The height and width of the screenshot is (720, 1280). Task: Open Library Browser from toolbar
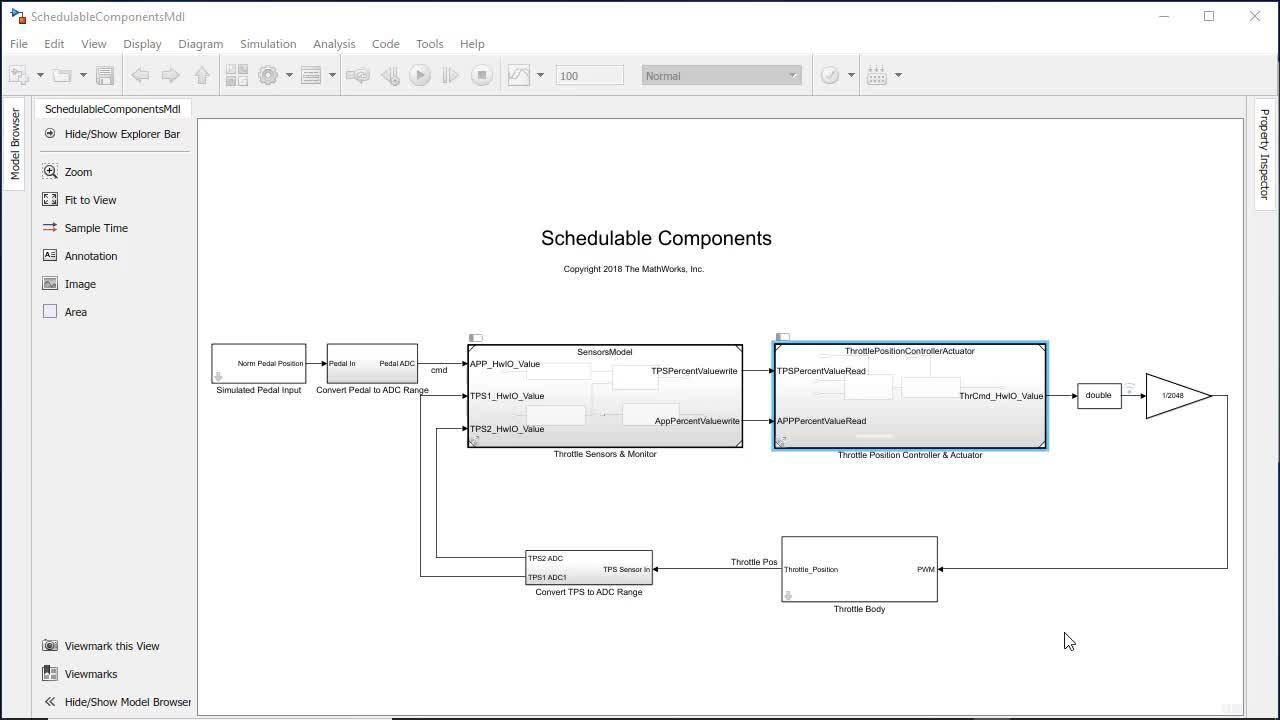236,75
